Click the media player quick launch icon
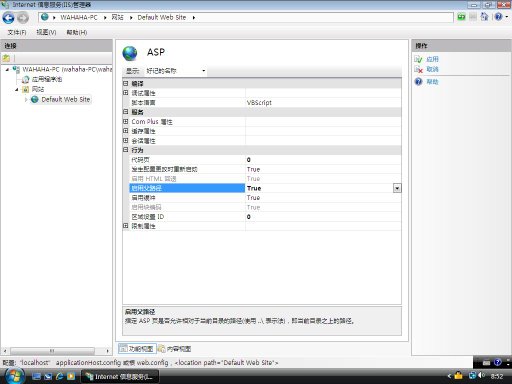Viewport: 512px width, 384px height. 71,376
